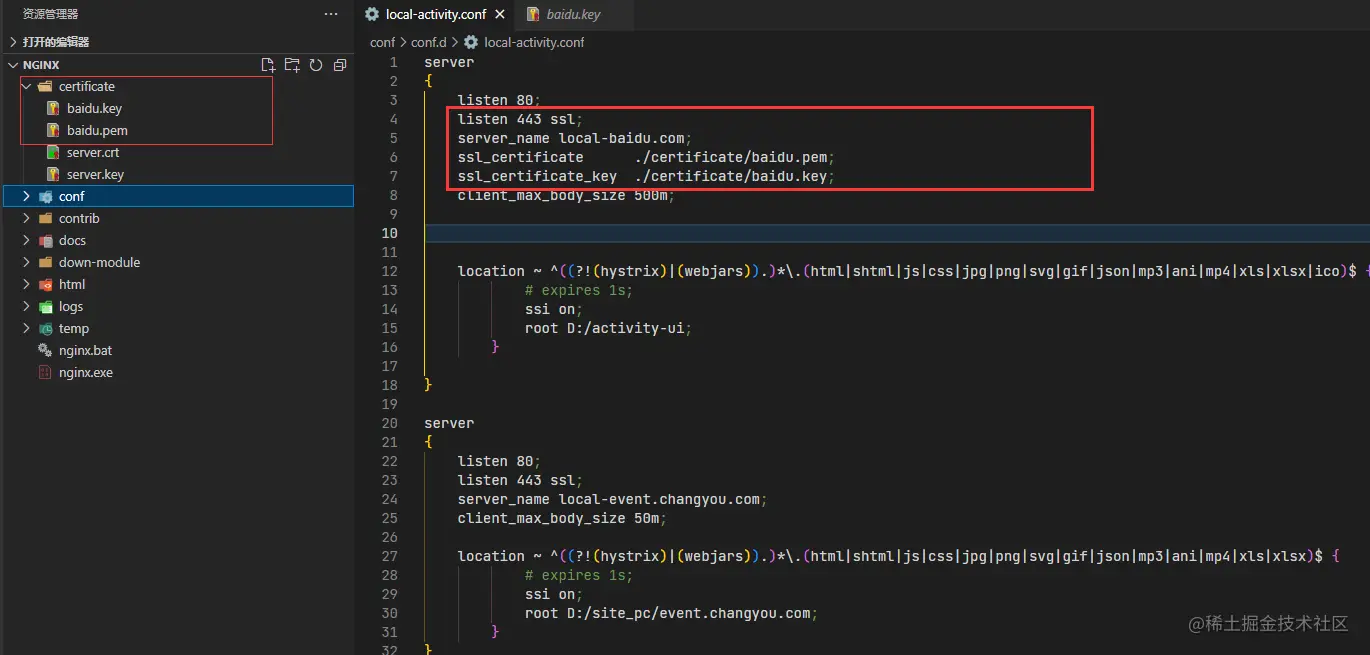Click the down-module folder icon
The width and height of the screenshot is (1370, 655).
pyautogui.click(x=45, y=262)
